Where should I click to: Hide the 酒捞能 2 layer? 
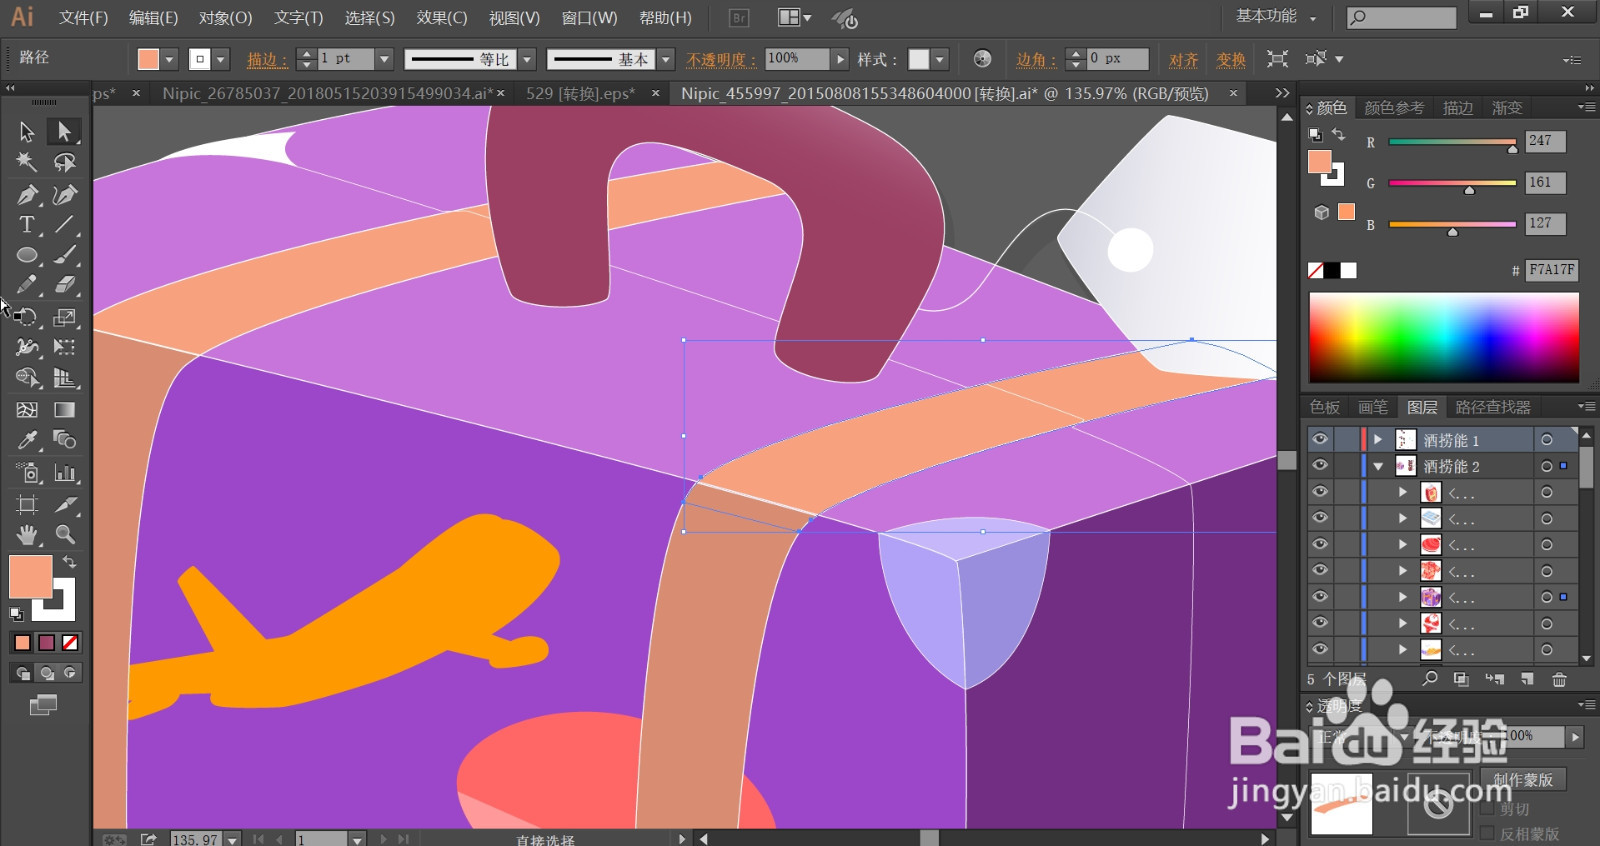[x=1320, y=465]
